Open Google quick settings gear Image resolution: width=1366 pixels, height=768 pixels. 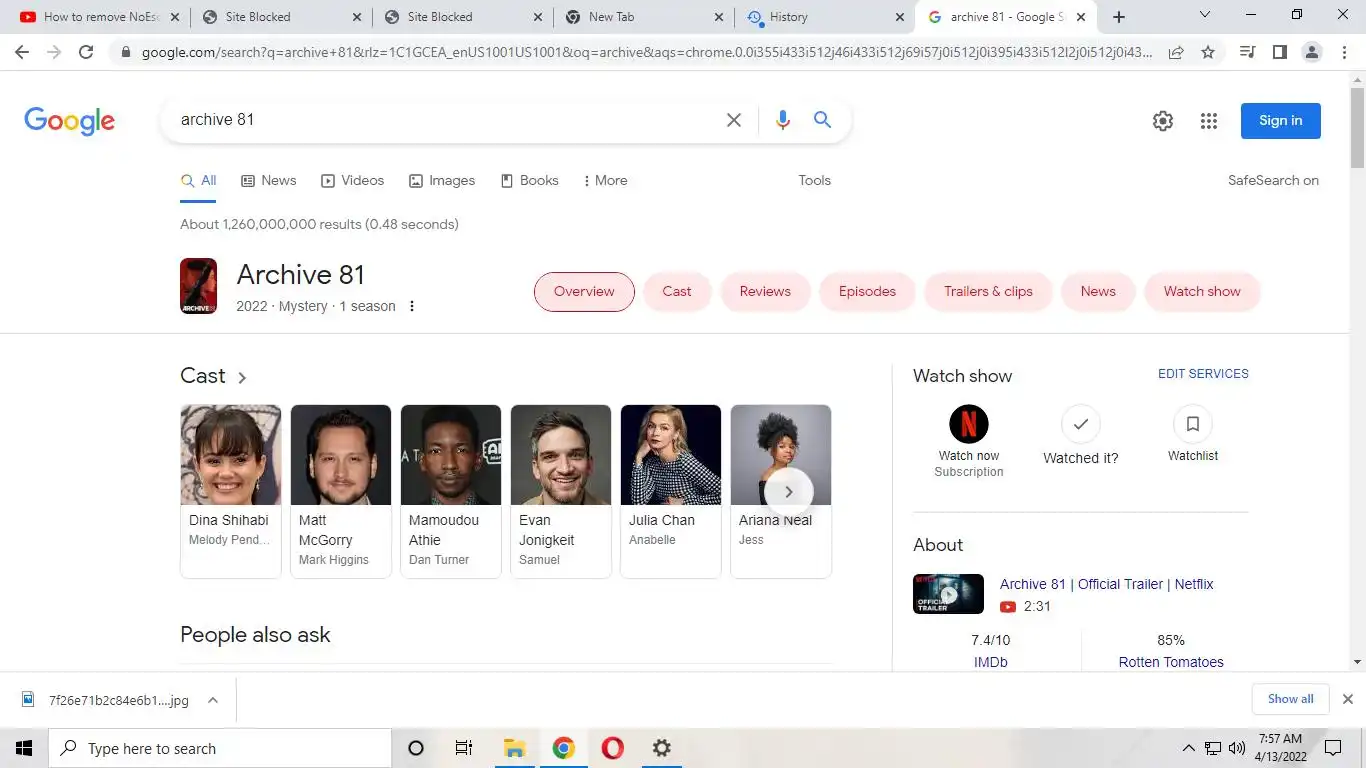point(1162,121)
